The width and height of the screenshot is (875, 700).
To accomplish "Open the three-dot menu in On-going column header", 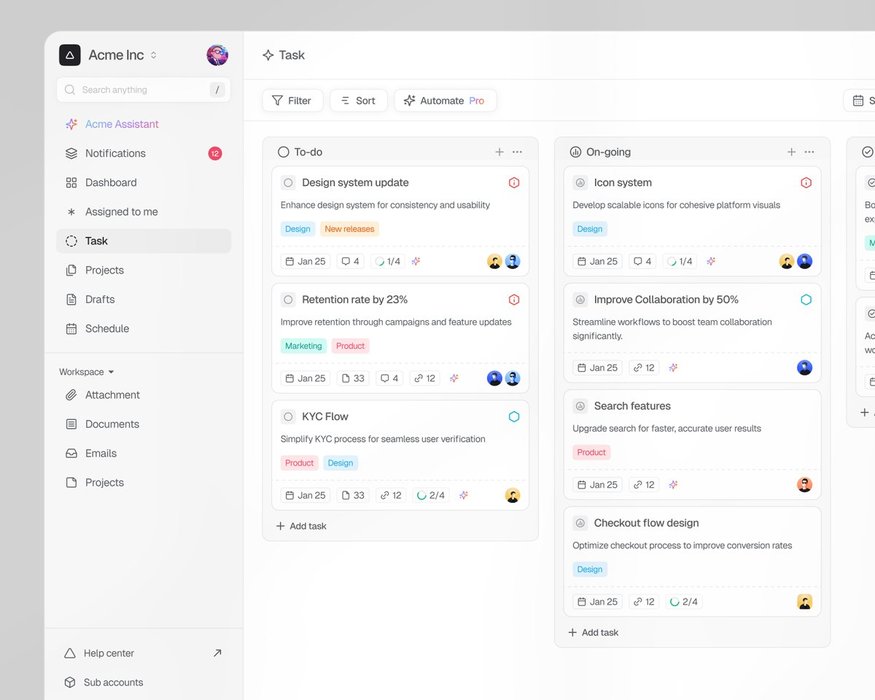I will [x=809, y=152].
